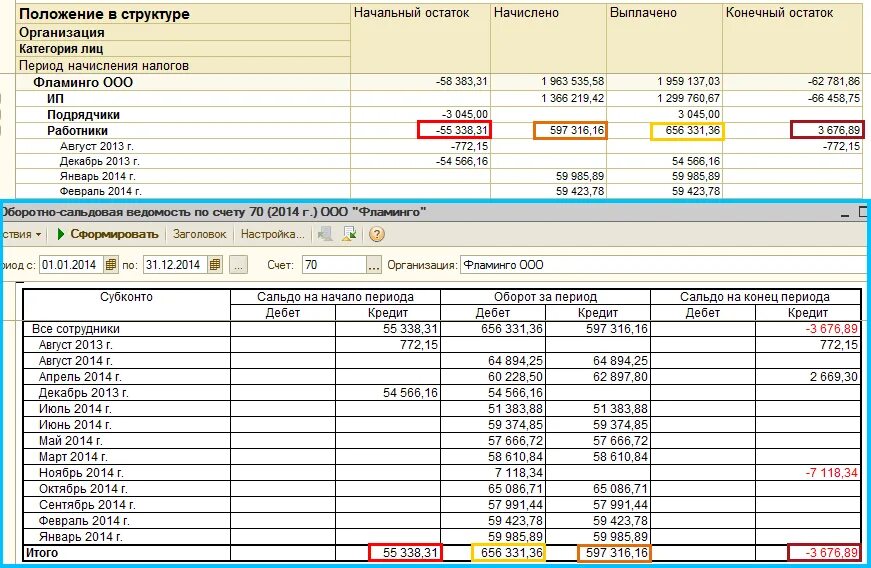Click Декабрь 2013 opening credit 54 566,16 in ведомость
The height and width of the screenshot is (568, 871).
coord(410,393)
